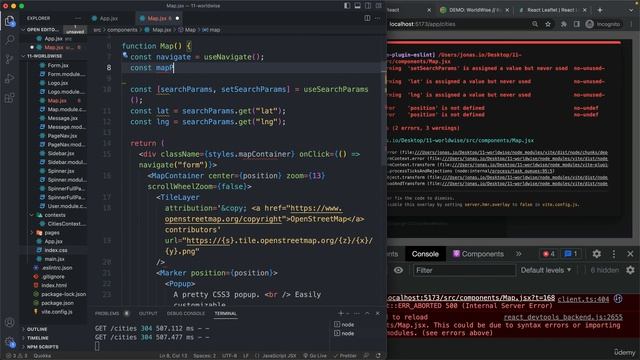Open a new Chrome tab
The height and width of the screenshot is (360, 640).
pyautogui.click(x=600, y=10)
